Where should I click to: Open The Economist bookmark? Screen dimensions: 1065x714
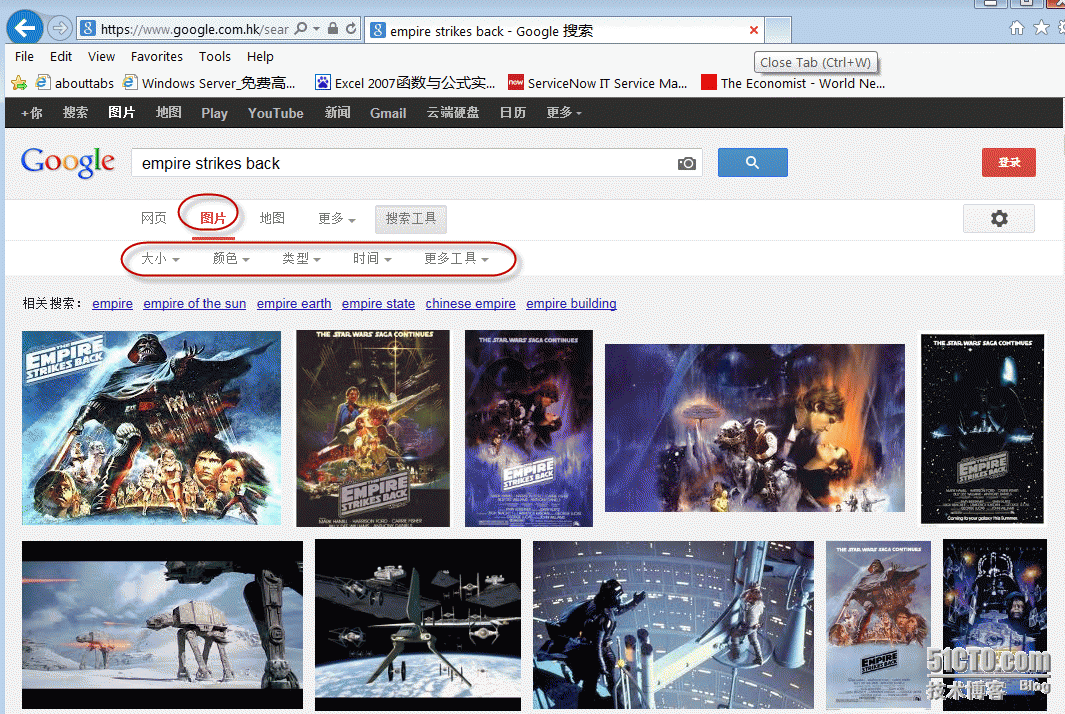click(793, 83)
